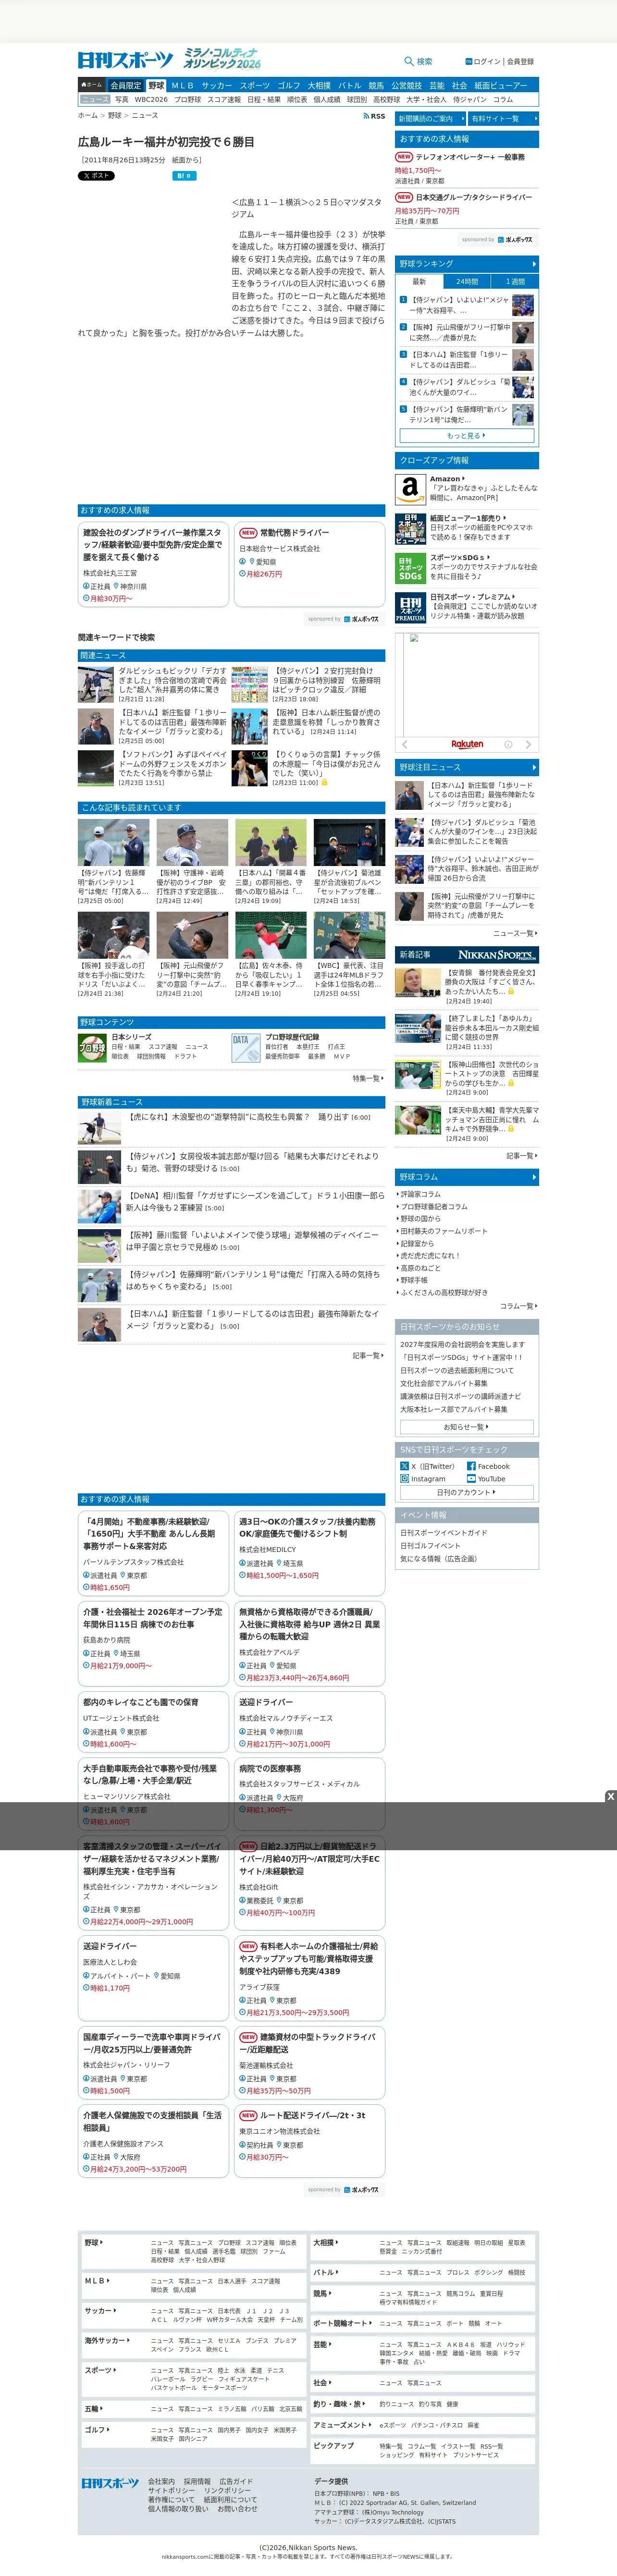Viewport: 617px width, 2576px height.
Task: Click the B! Hatena bookmark button
Action: coord(185,175)
